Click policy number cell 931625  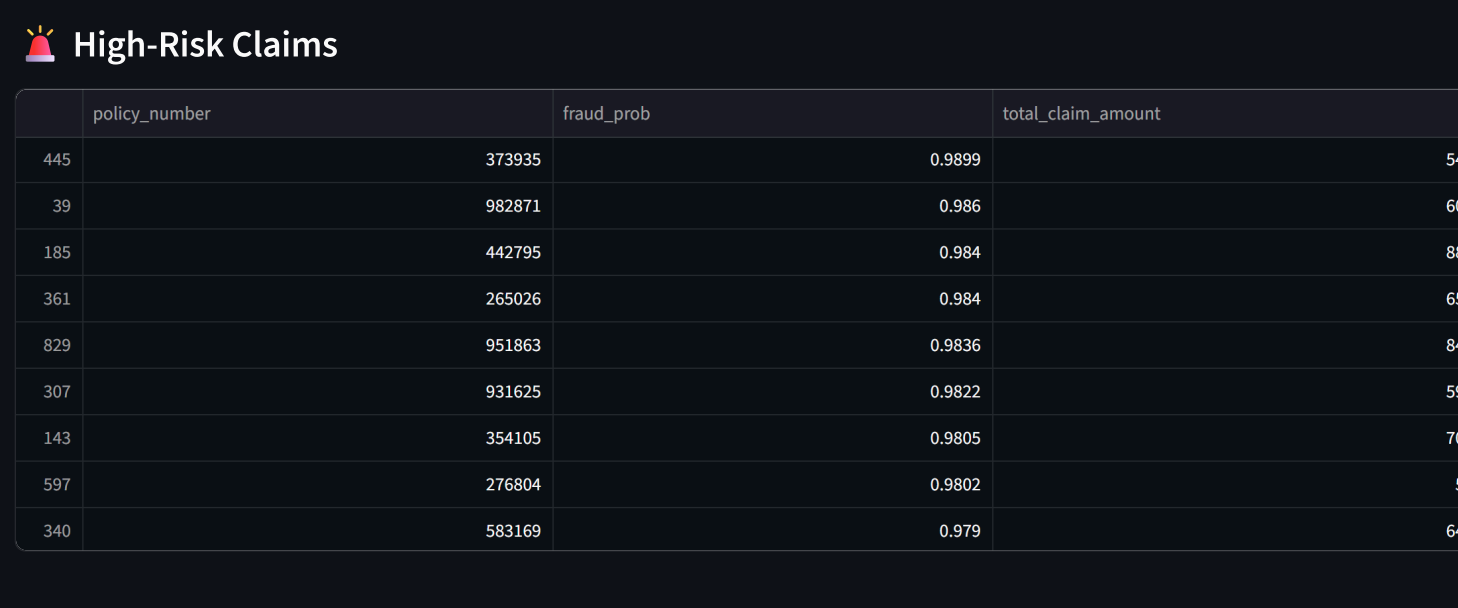click(513, 392)
